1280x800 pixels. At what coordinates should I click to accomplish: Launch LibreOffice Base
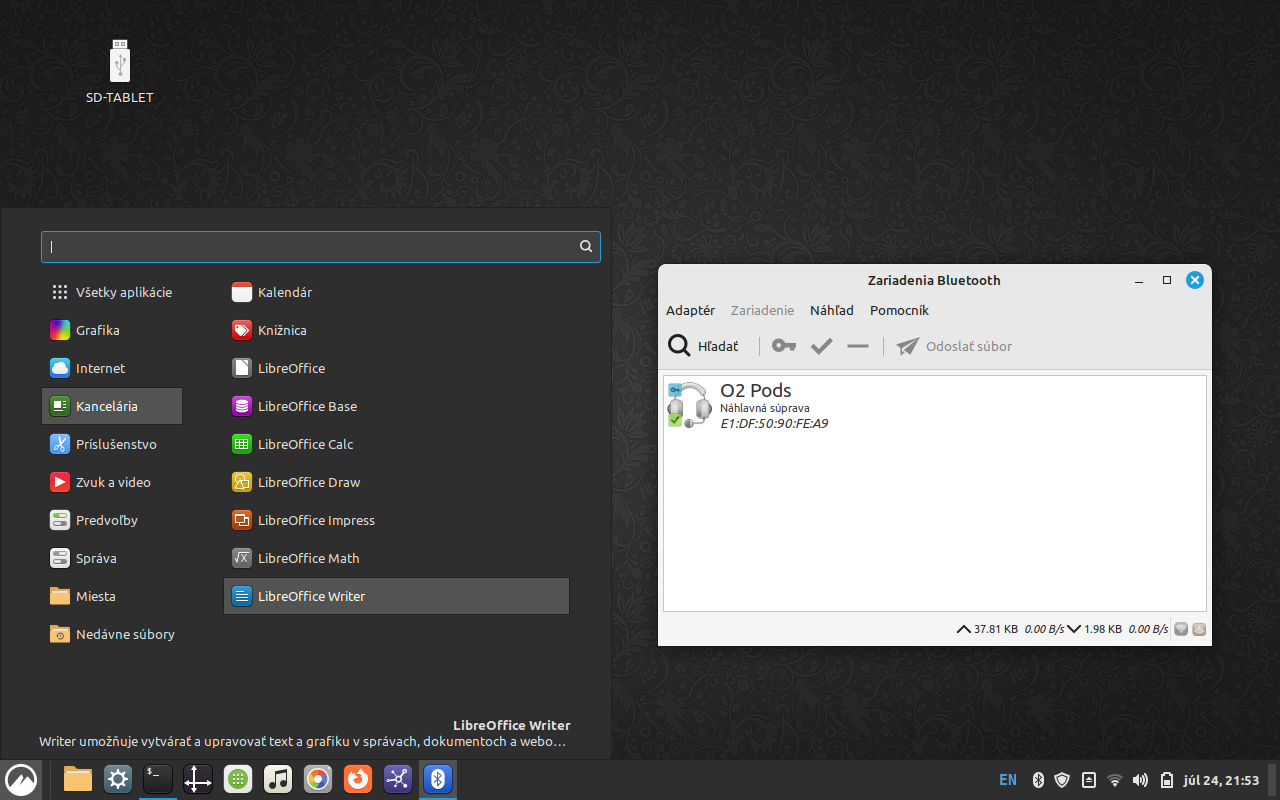(x=396, y=406)
